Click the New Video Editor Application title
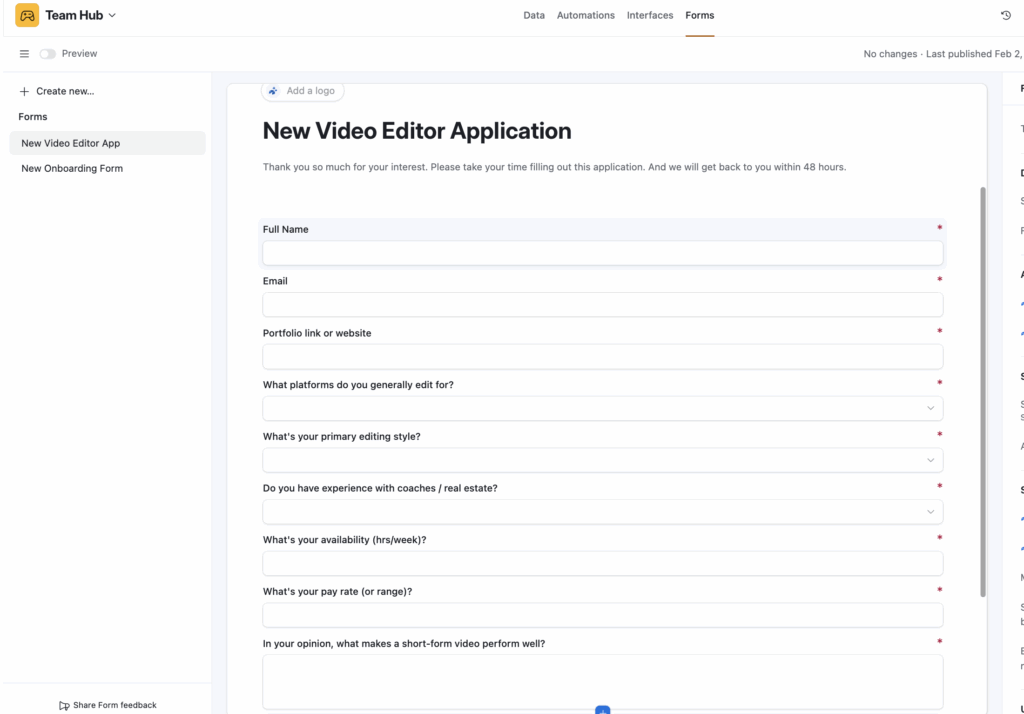1024x714 pixels. coord(417,131)
